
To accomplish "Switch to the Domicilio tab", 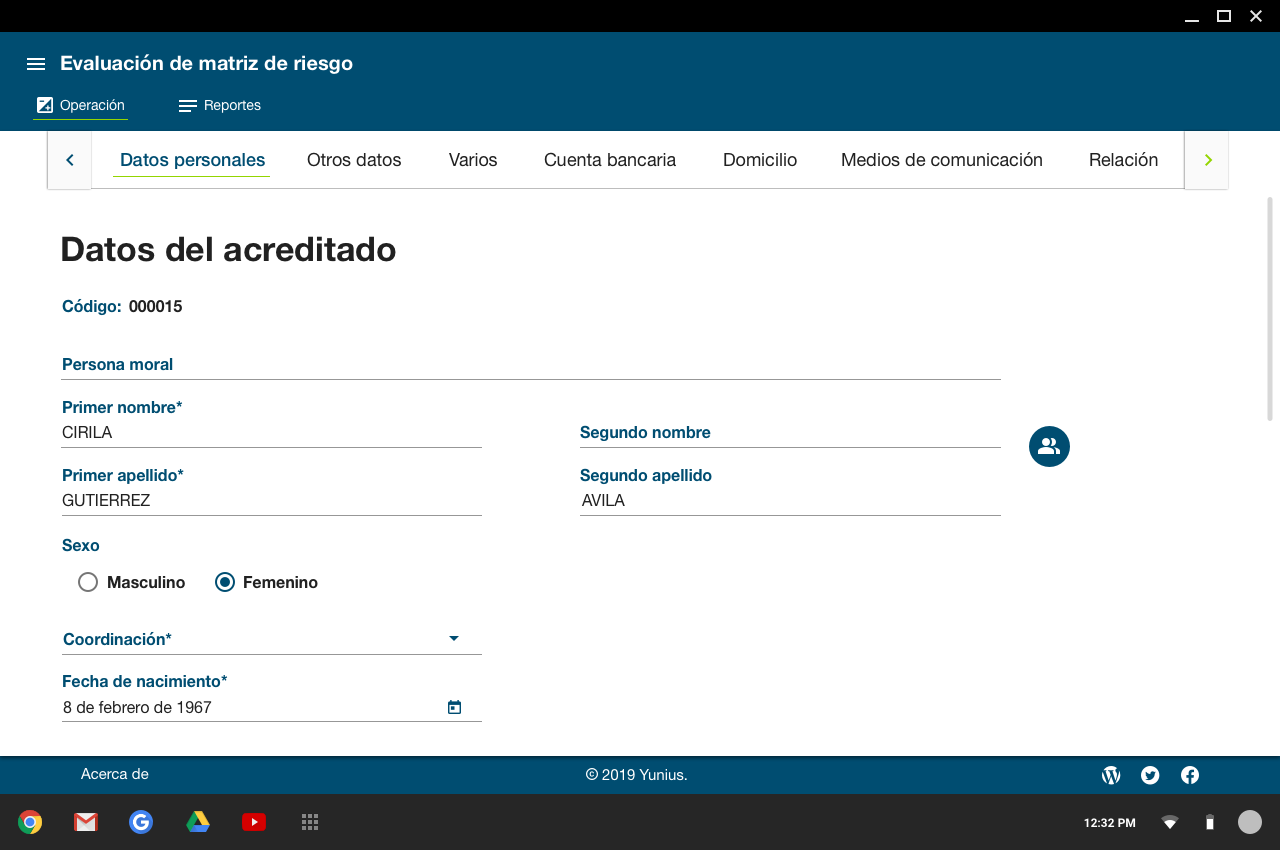I will (x=760, y=160).
